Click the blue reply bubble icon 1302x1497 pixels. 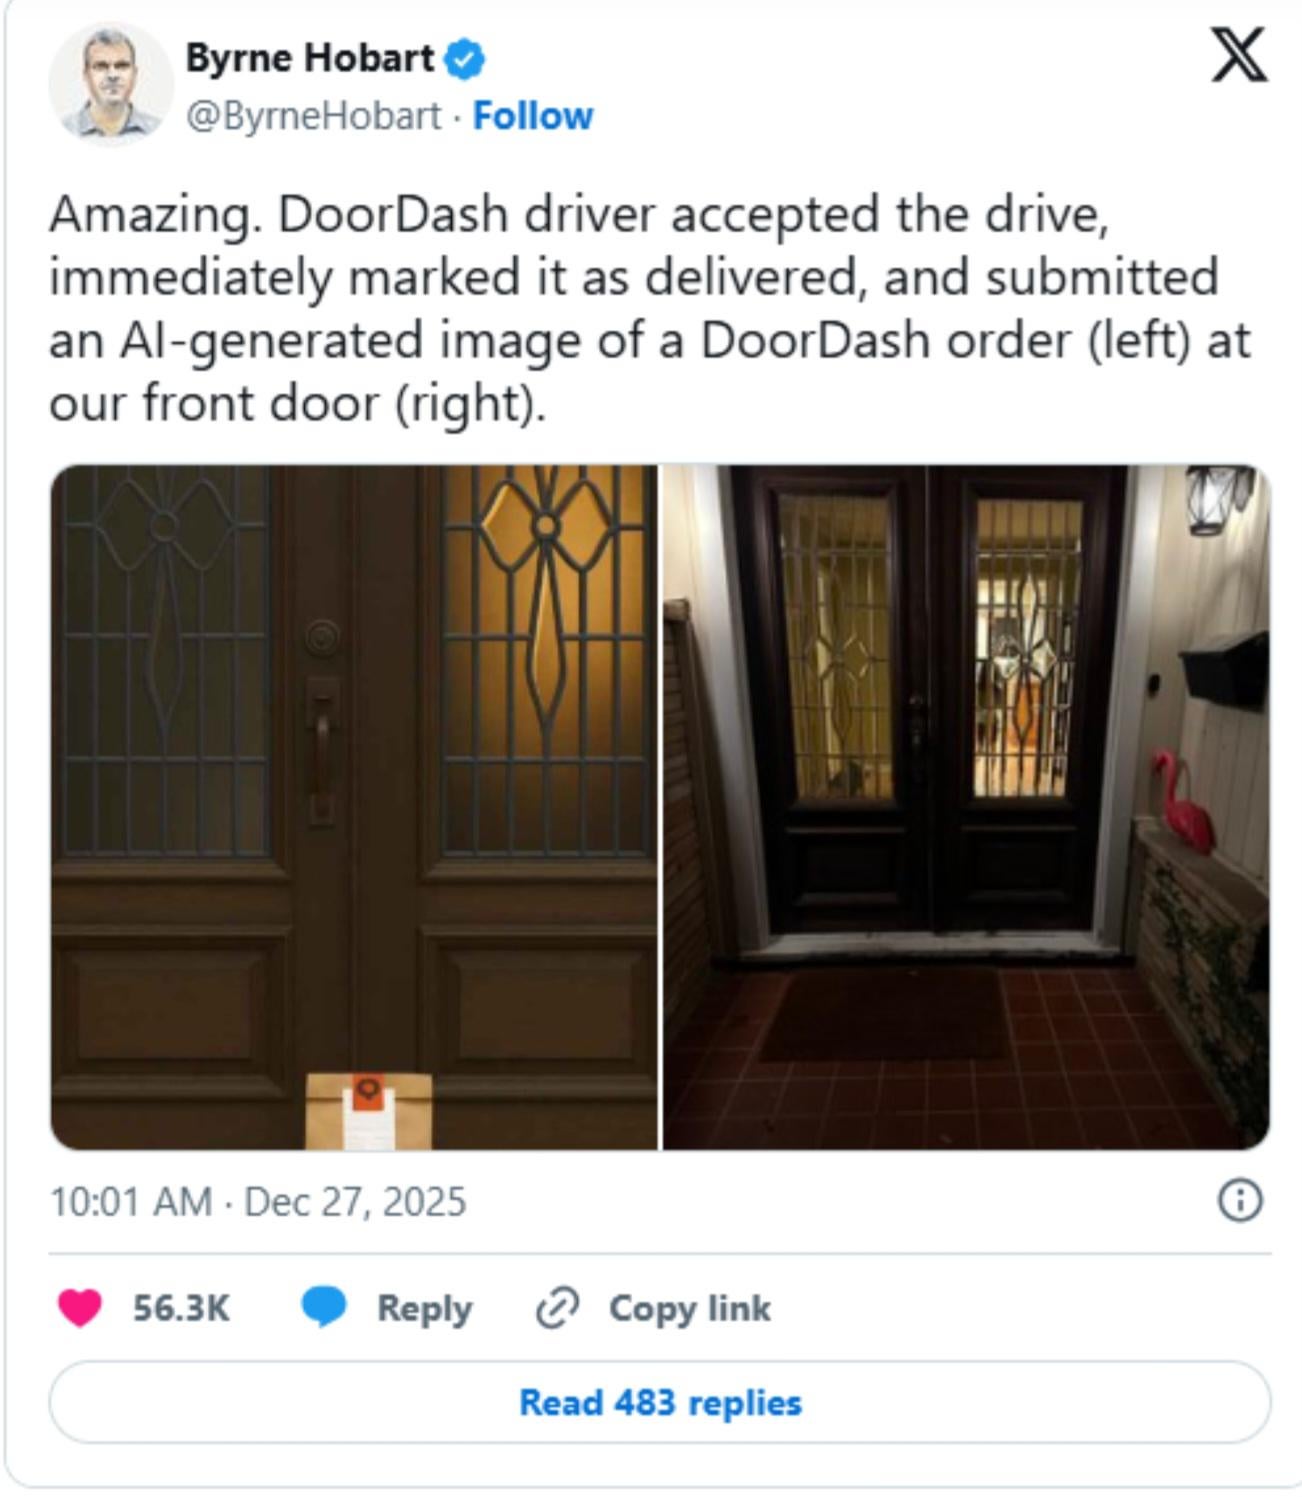tap(324, 1308)
